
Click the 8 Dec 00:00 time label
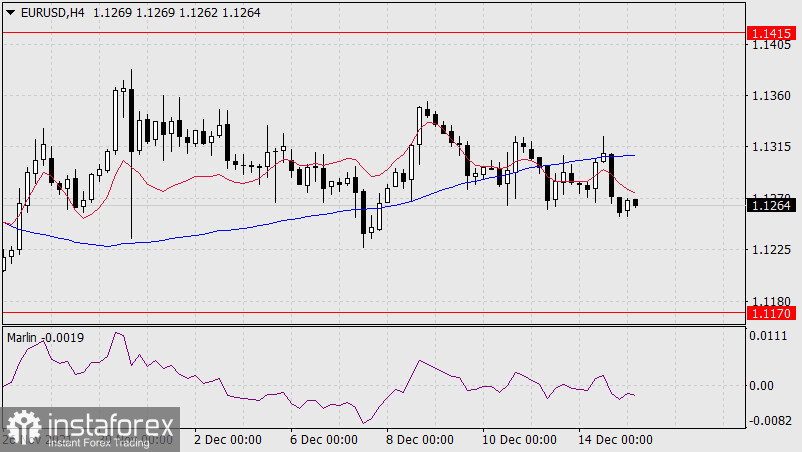422,439
